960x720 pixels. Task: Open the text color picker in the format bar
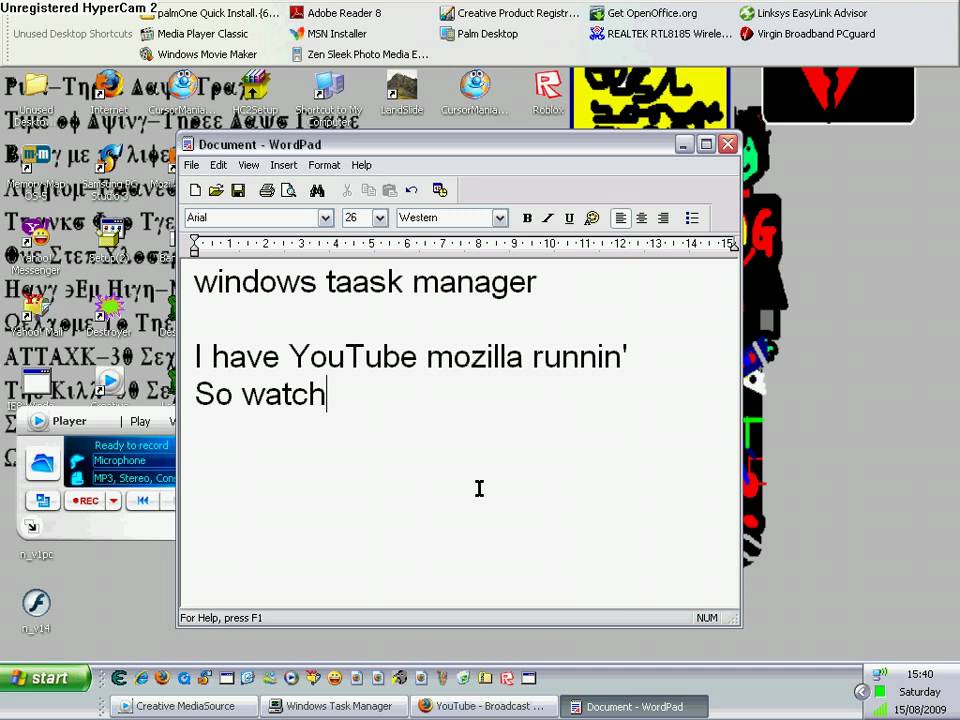pos(591,218)
